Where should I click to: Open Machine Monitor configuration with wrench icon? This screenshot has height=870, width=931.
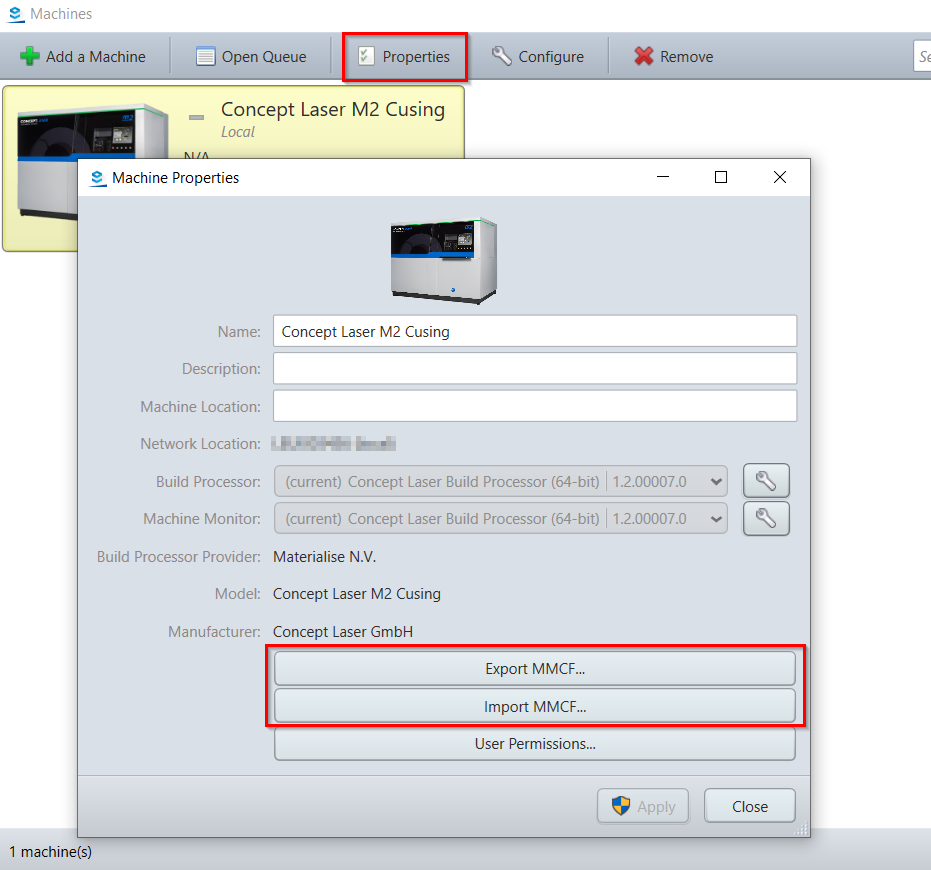coord(766,518)
